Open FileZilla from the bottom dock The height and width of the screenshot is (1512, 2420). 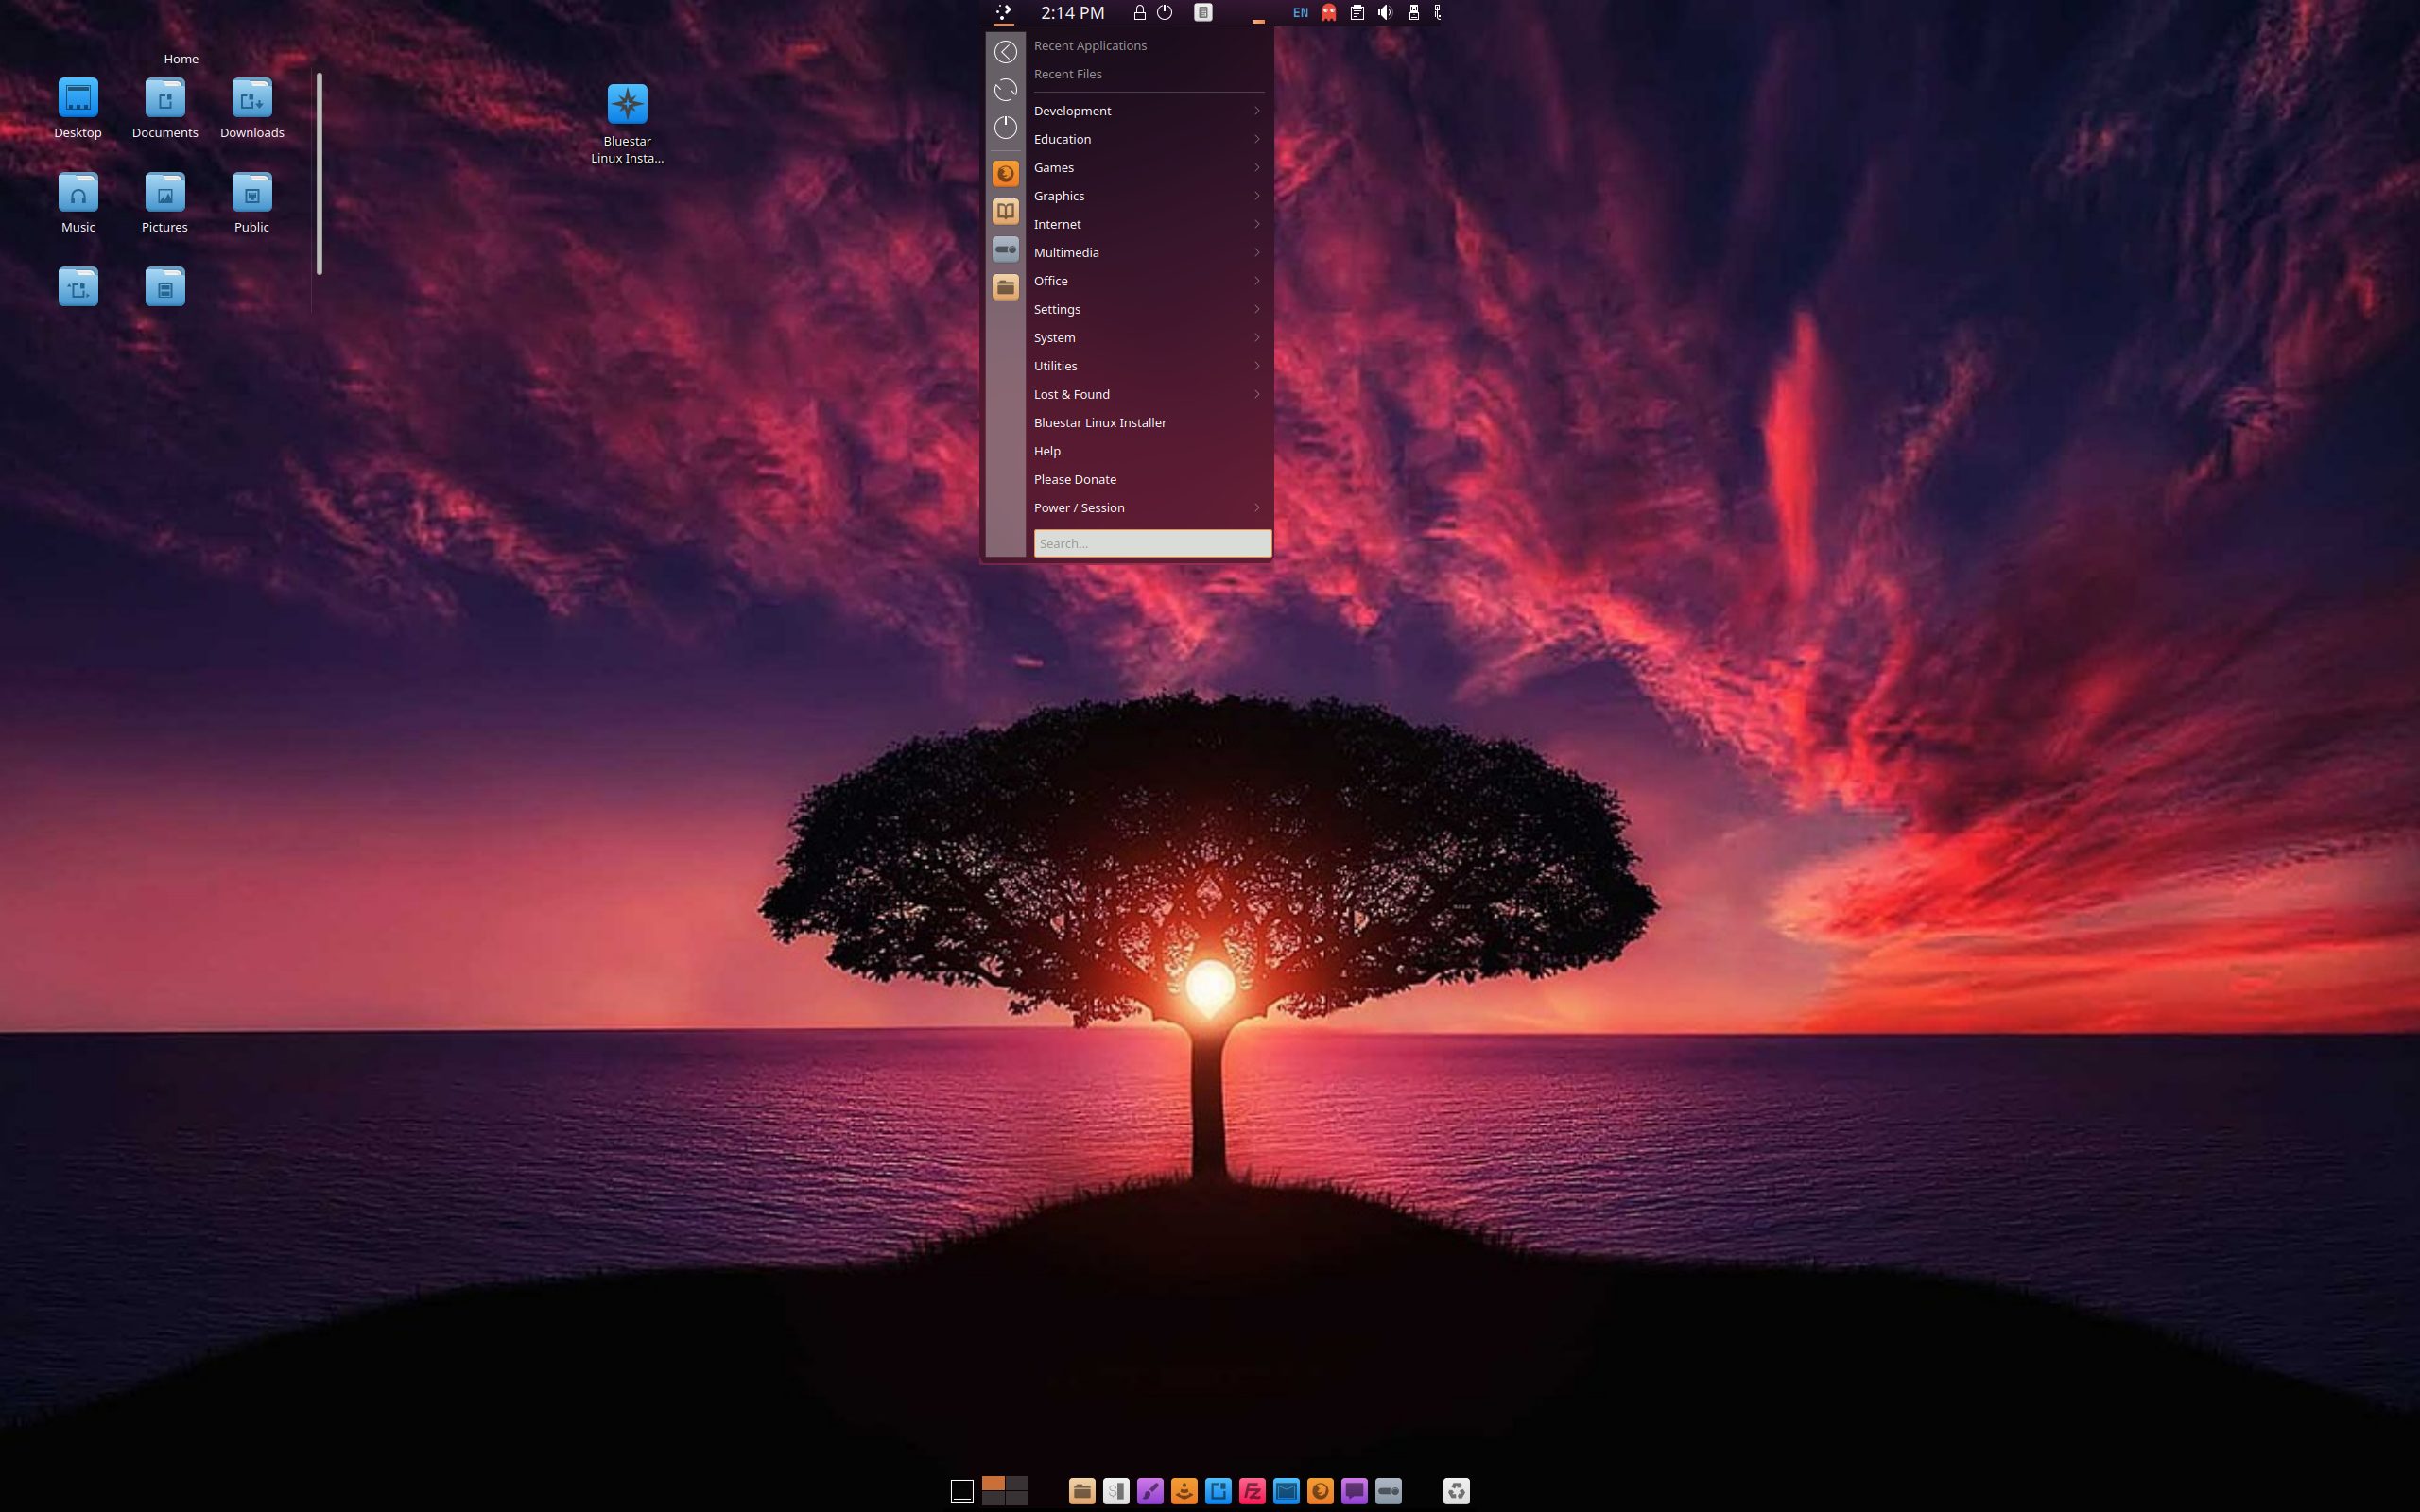(1252, 1491)
